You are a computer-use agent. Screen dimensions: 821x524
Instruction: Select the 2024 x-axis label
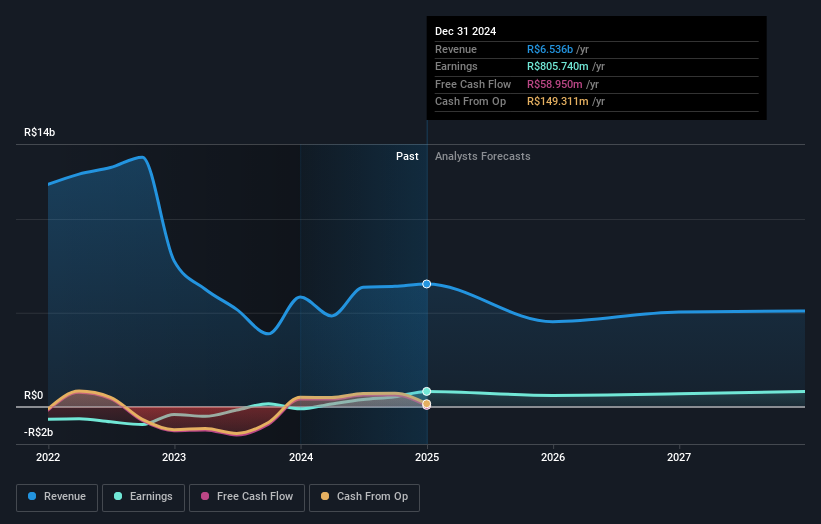(301, 457)
